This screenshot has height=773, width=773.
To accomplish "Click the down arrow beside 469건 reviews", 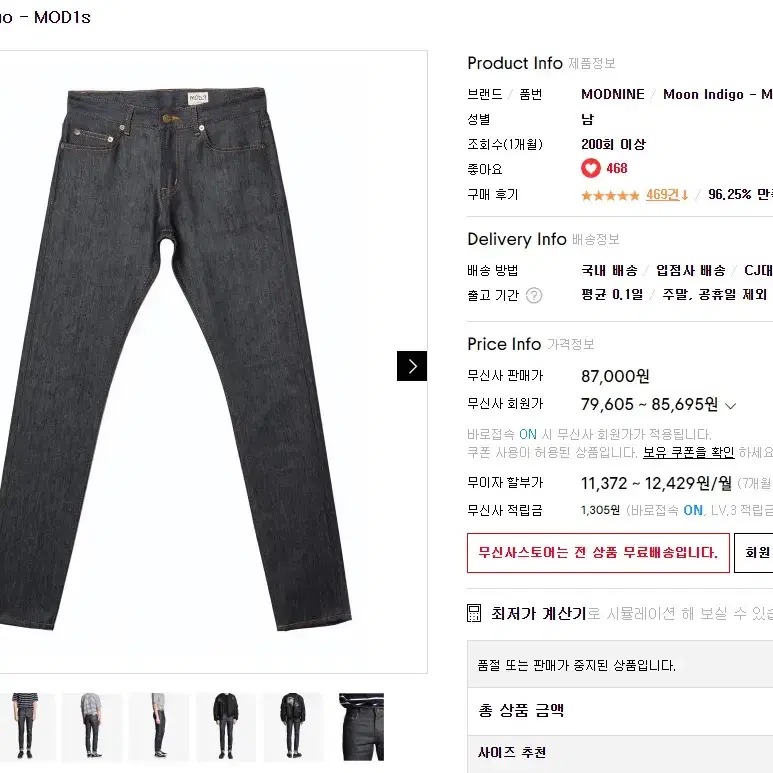I will click(x=685, y=195).
